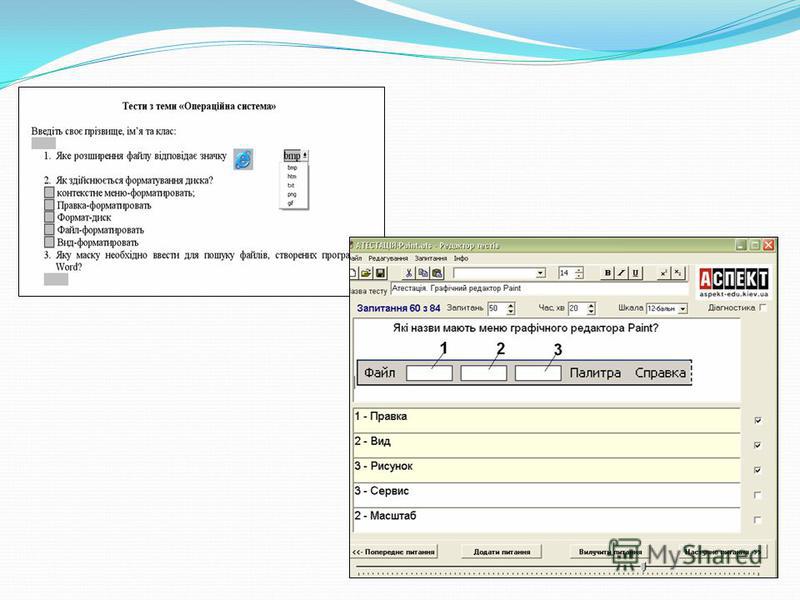The width and height of the screenshot is (800, 600).
Task: Toggle the checkbox for answer 2 - Вид
Action: click(x=758, y=445)
